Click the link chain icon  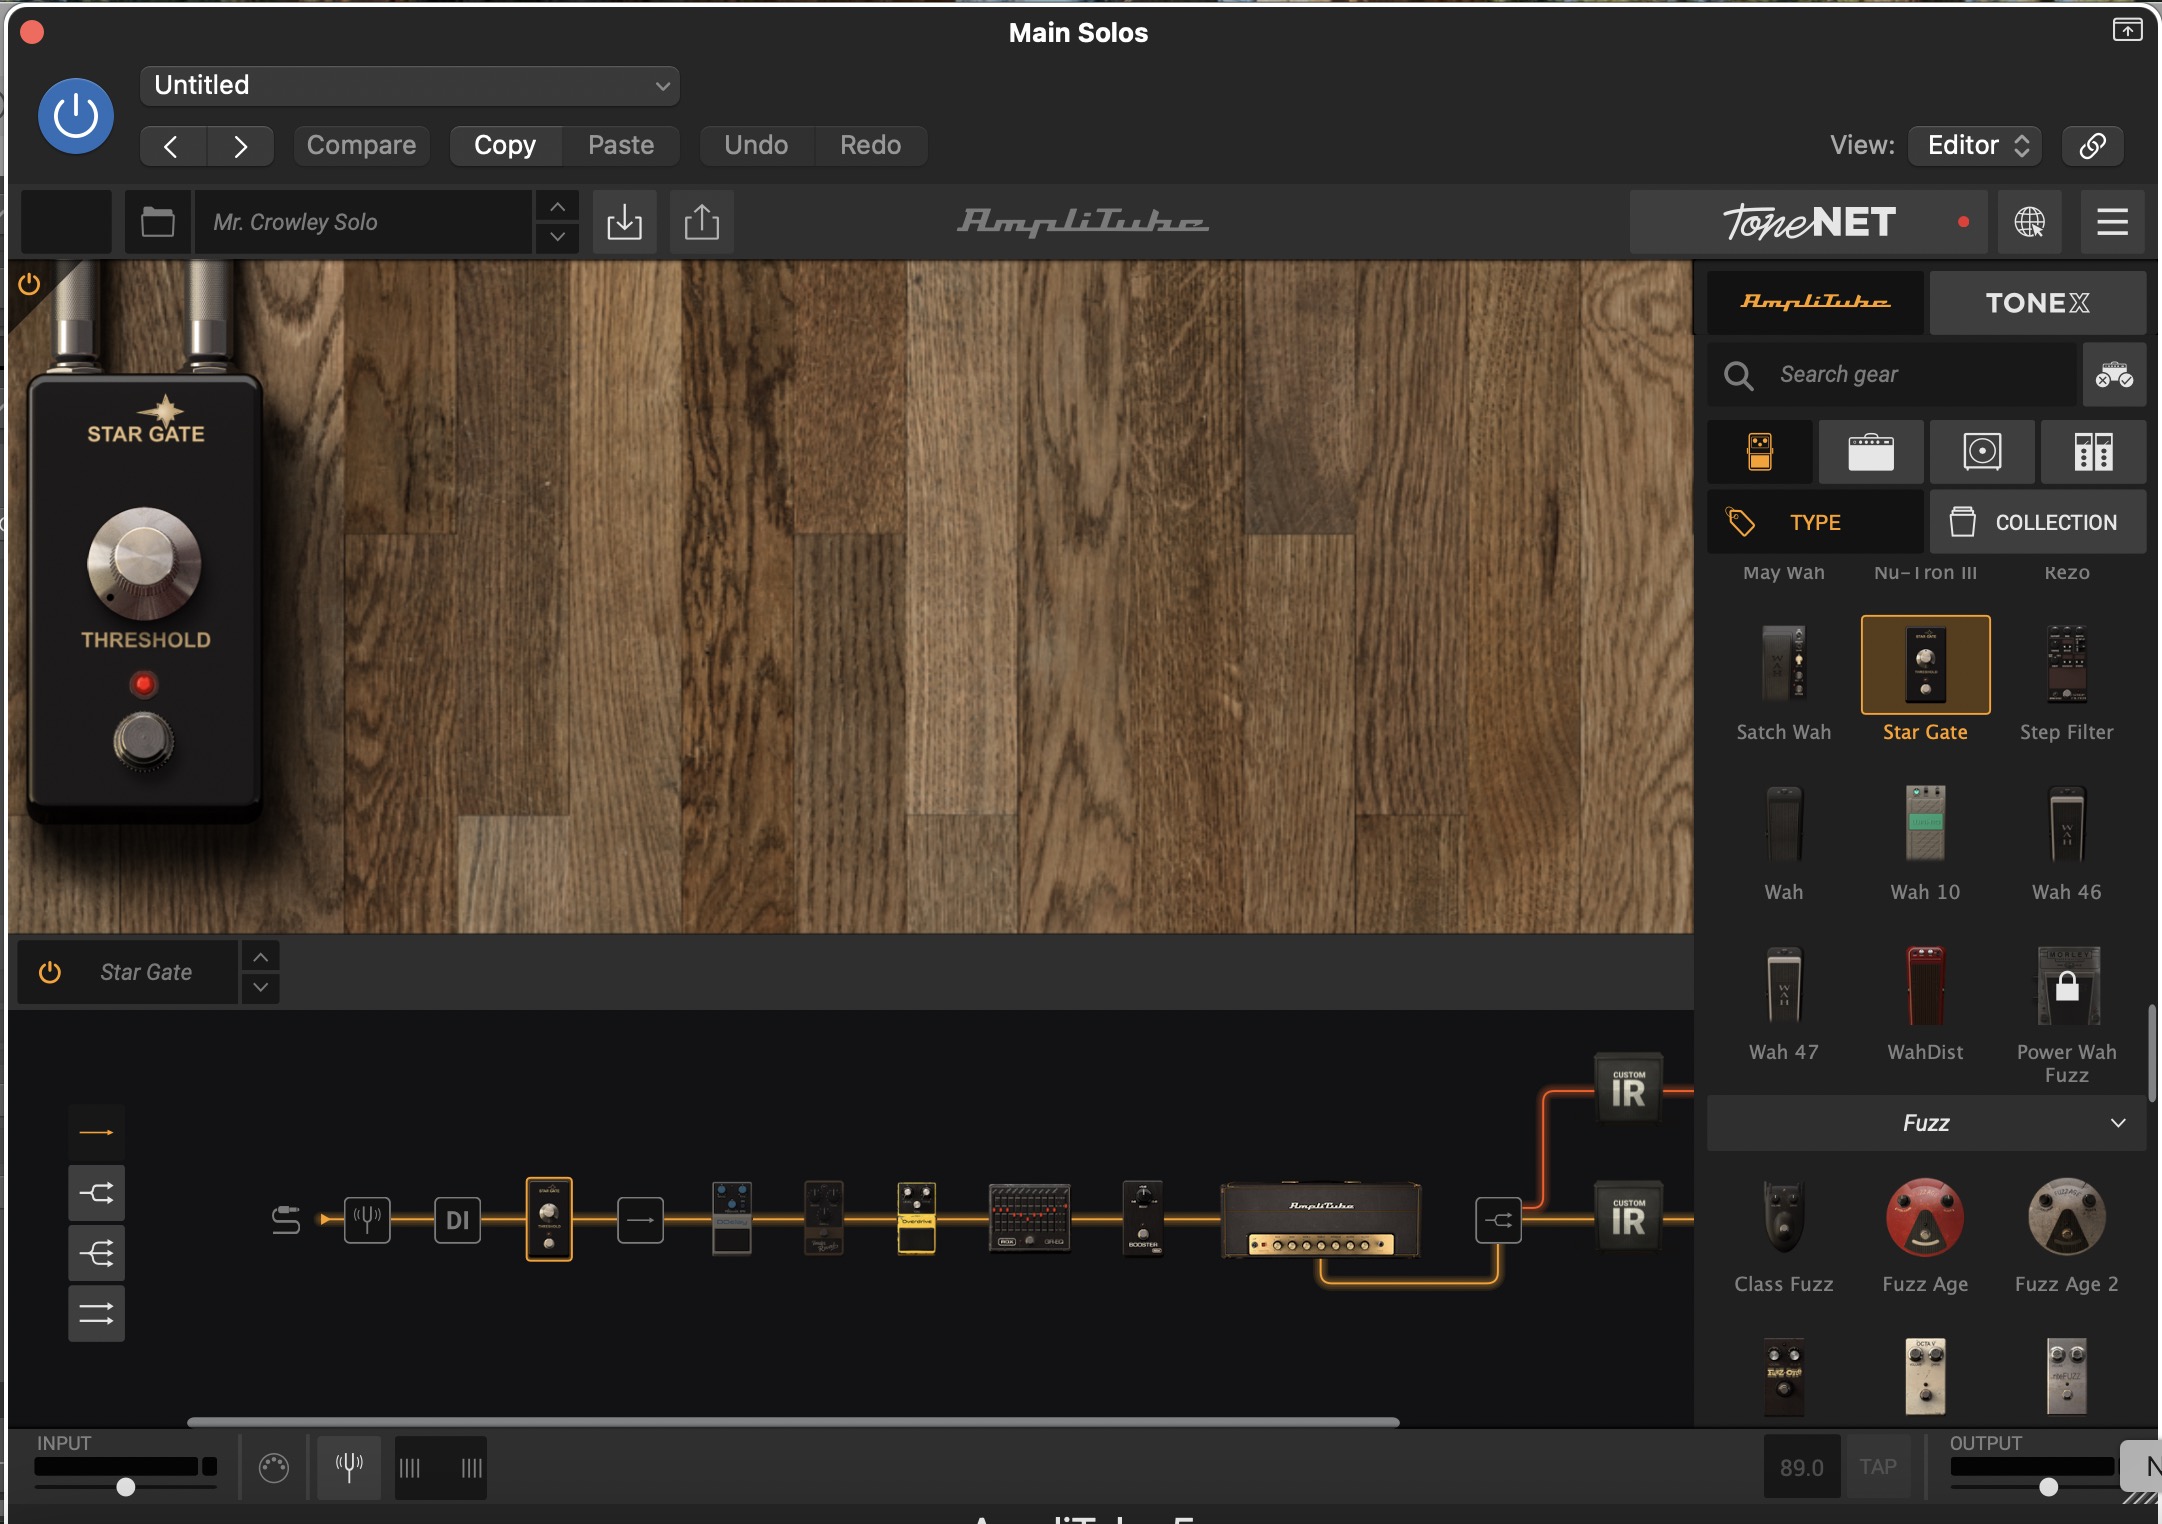click(2092, 146)
